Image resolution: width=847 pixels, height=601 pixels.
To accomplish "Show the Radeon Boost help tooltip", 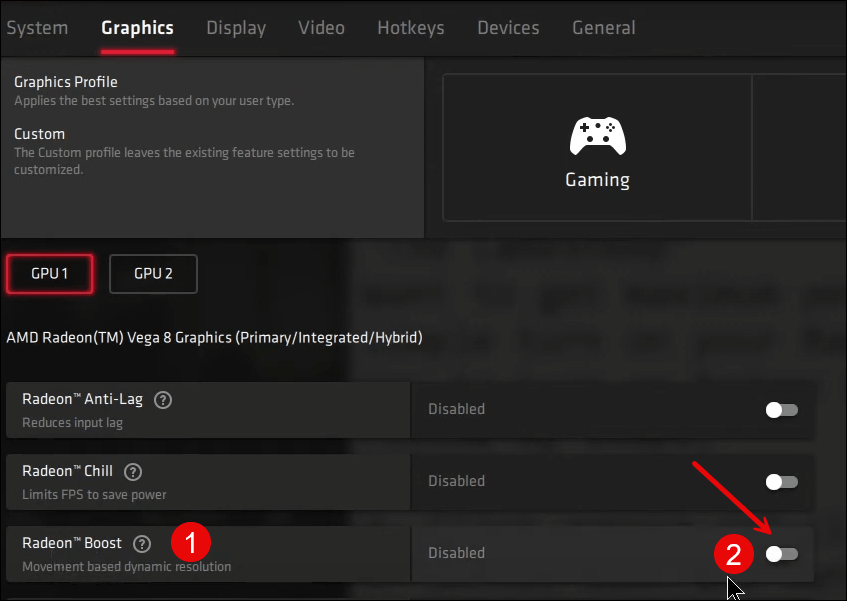I will (142, 544).
